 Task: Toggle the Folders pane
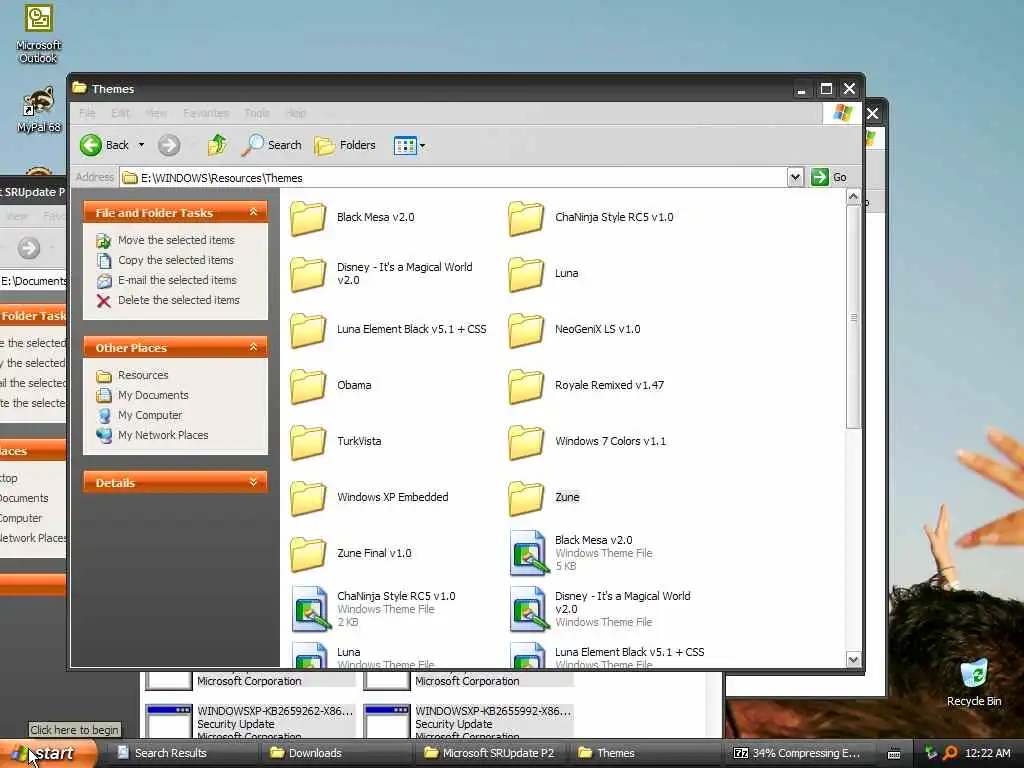click(345, 145)
